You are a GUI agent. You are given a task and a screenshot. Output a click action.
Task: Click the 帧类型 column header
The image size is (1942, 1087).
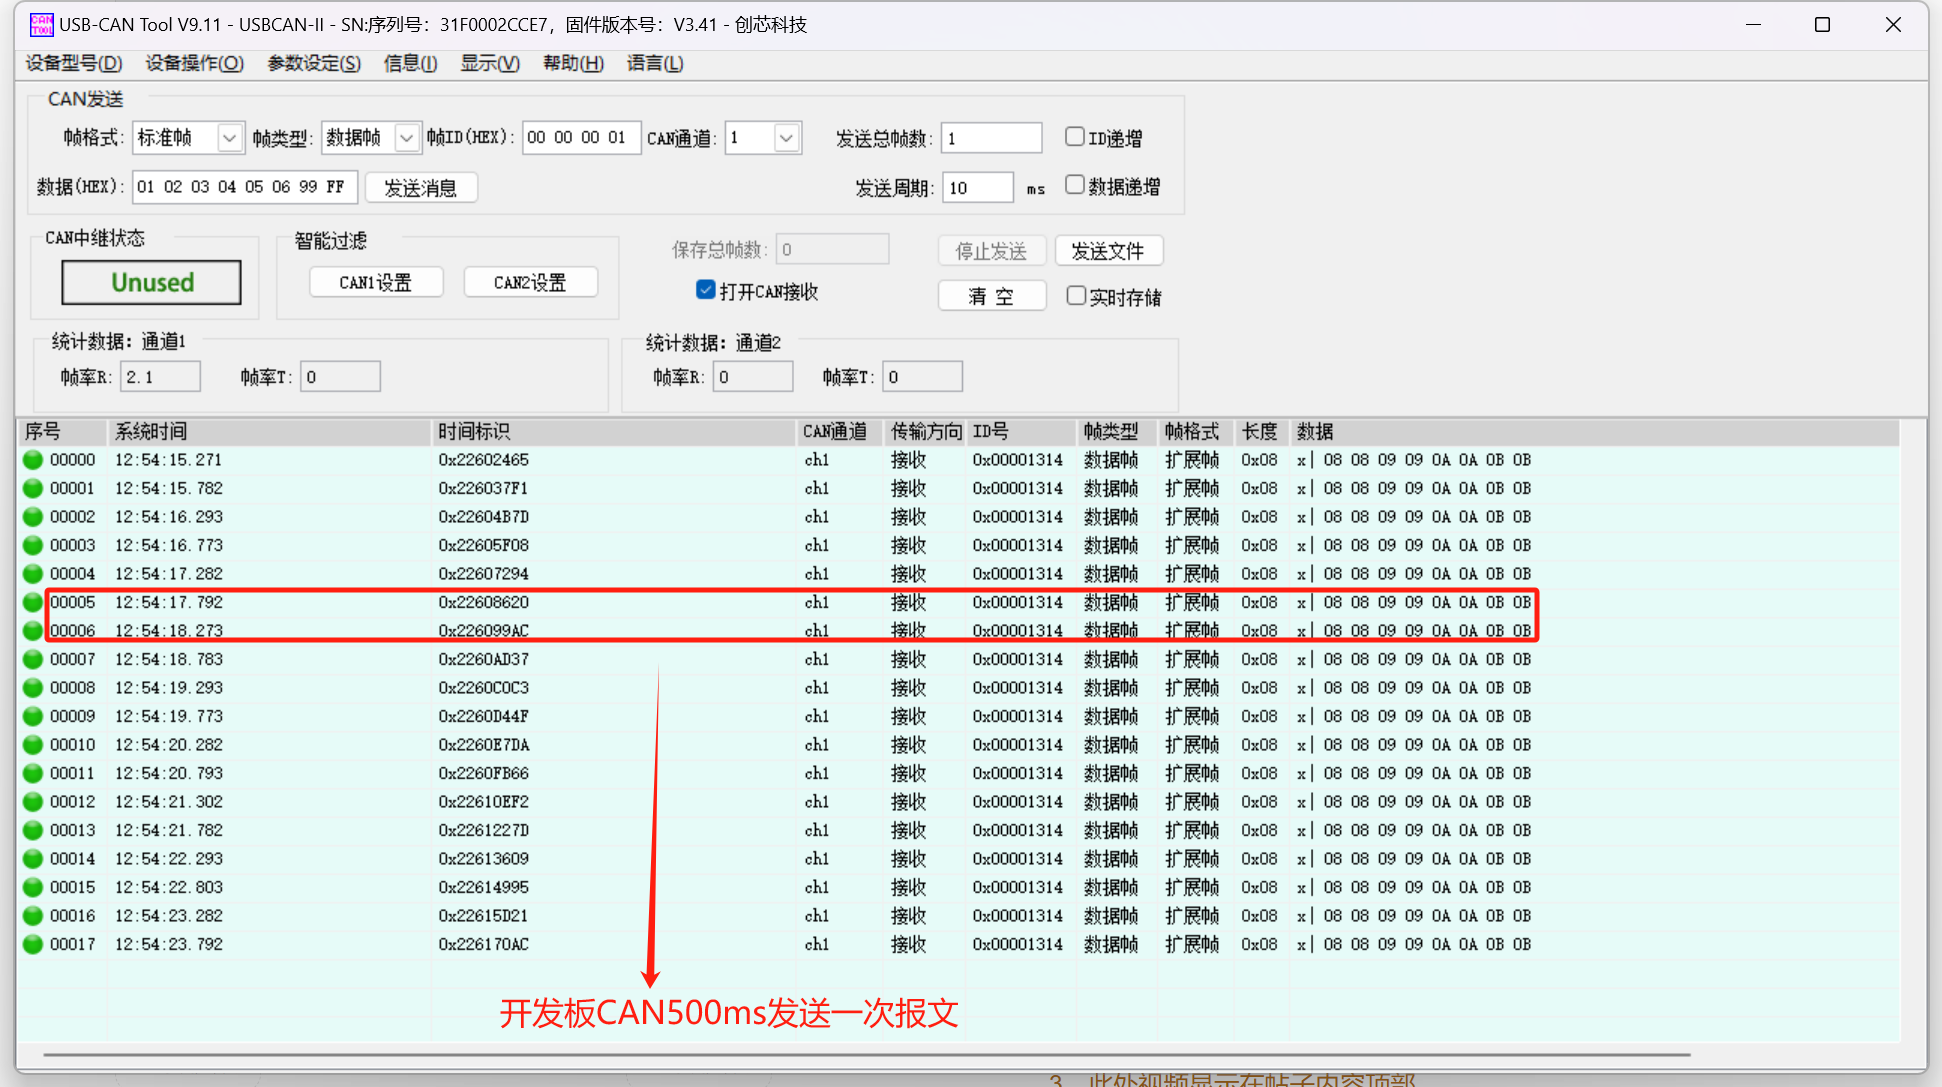tap(1118, 432)
